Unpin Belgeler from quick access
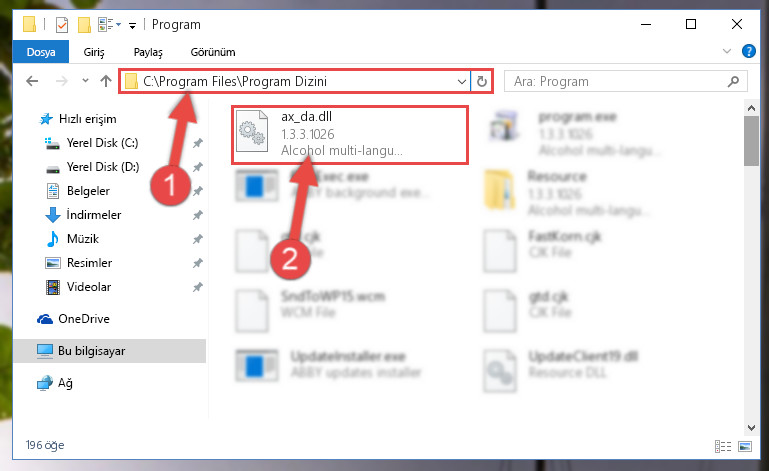The height and width of the screenshot is (471, 769). pyautogui.click(x=198, y=191)
